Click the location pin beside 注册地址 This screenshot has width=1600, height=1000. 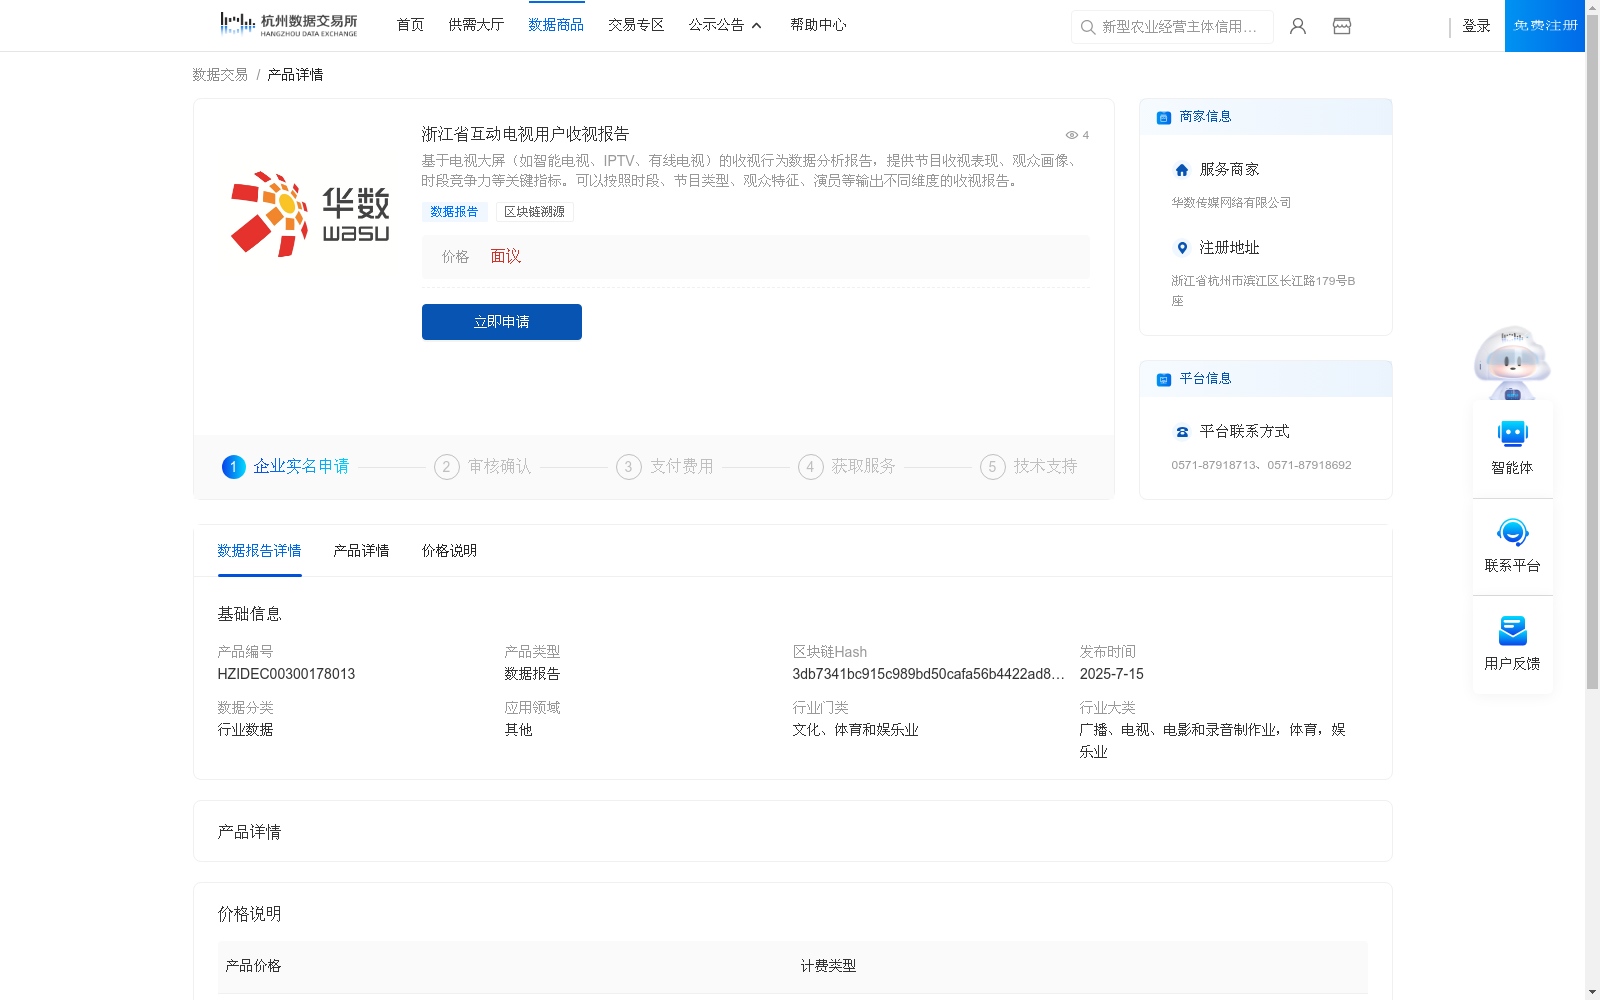point(1181,248)
